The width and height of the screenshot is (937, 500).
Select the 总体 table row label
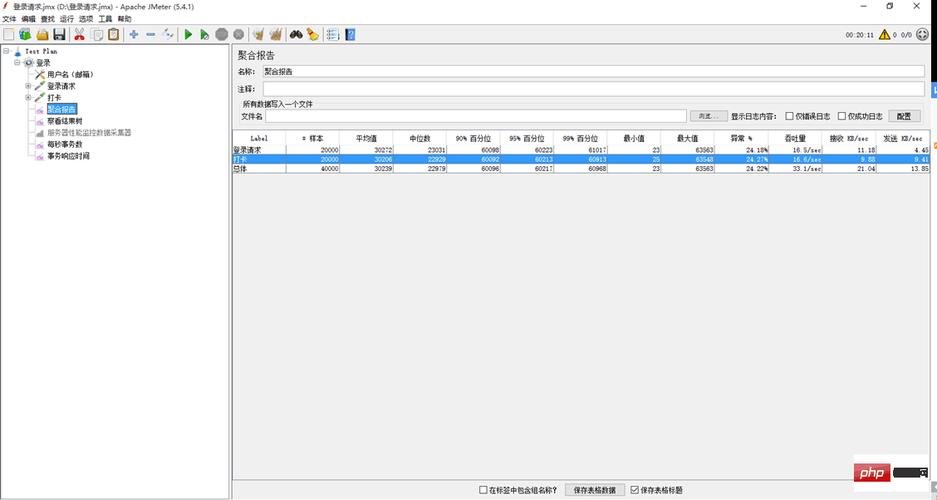tap(240, 169)
